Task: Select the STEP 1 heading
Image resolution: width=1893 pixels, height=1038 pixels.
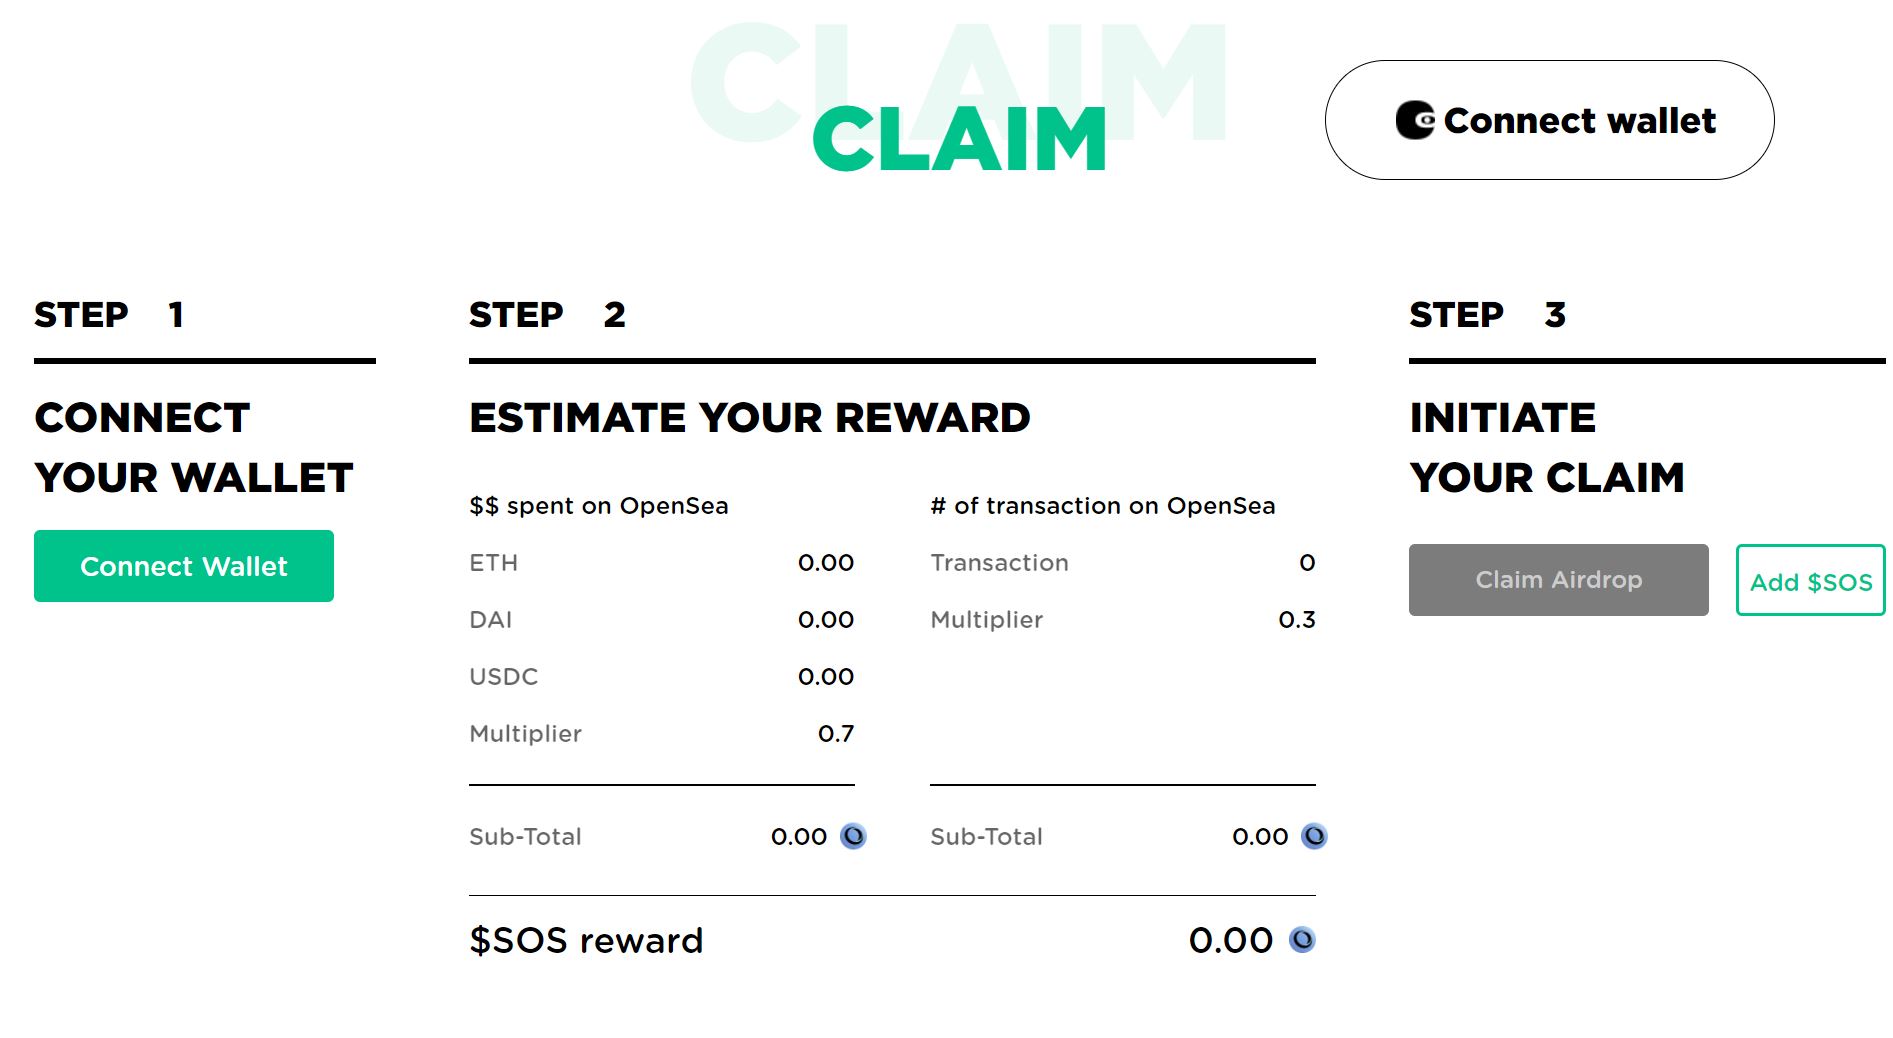Action: point(108,315)
